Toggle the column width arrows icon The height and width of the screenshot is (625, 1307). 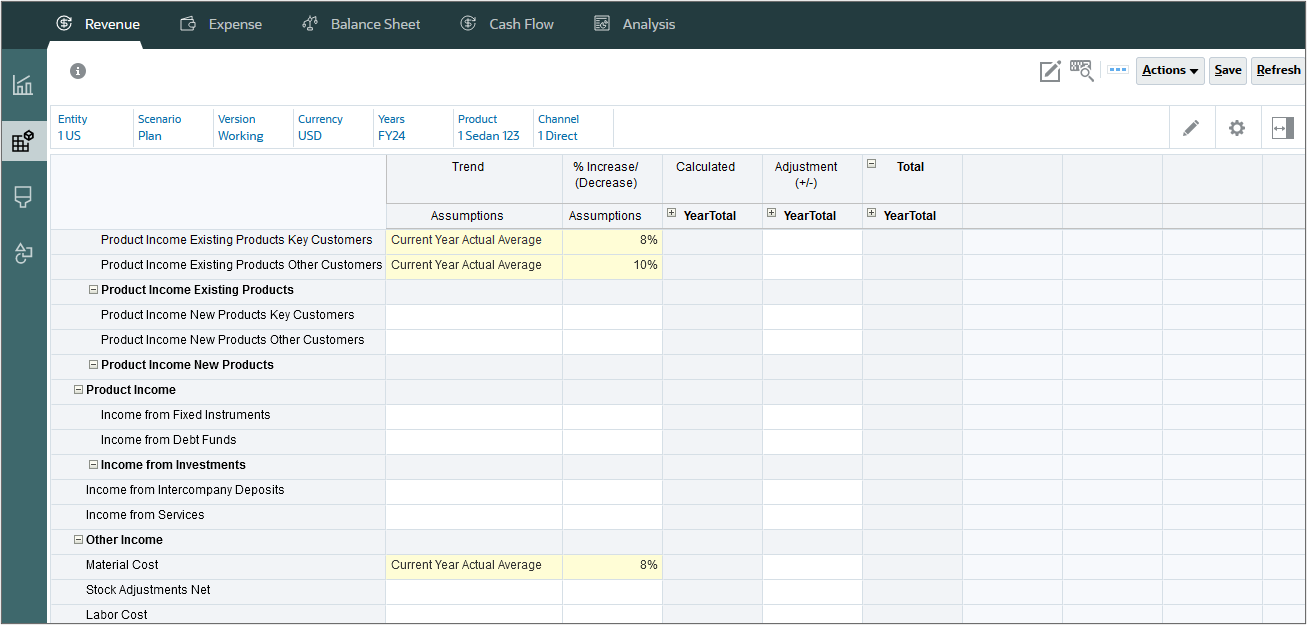[1283, 128]
